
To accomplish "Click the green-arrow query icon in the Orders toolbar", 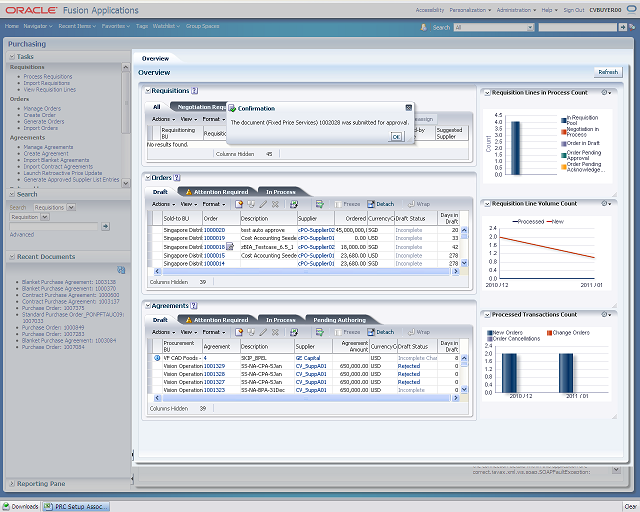I will coord(320,204).
